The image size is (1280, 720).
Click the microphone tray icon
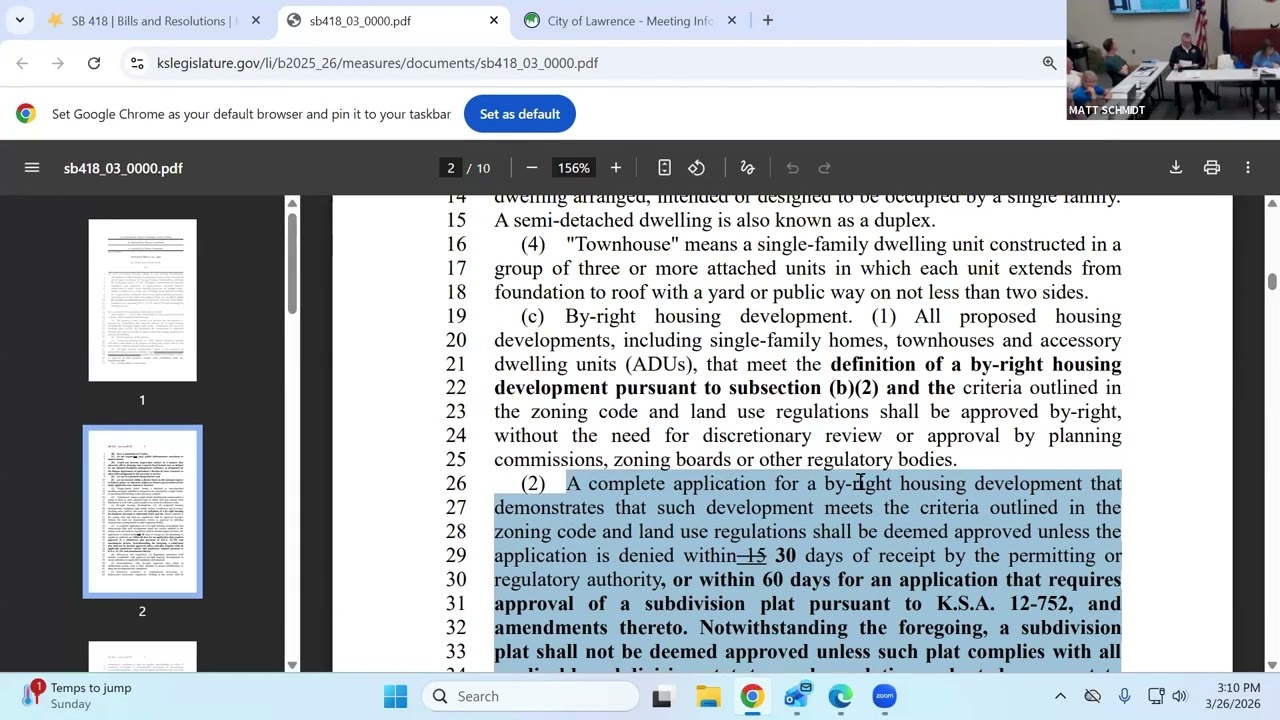point(1125,696)
